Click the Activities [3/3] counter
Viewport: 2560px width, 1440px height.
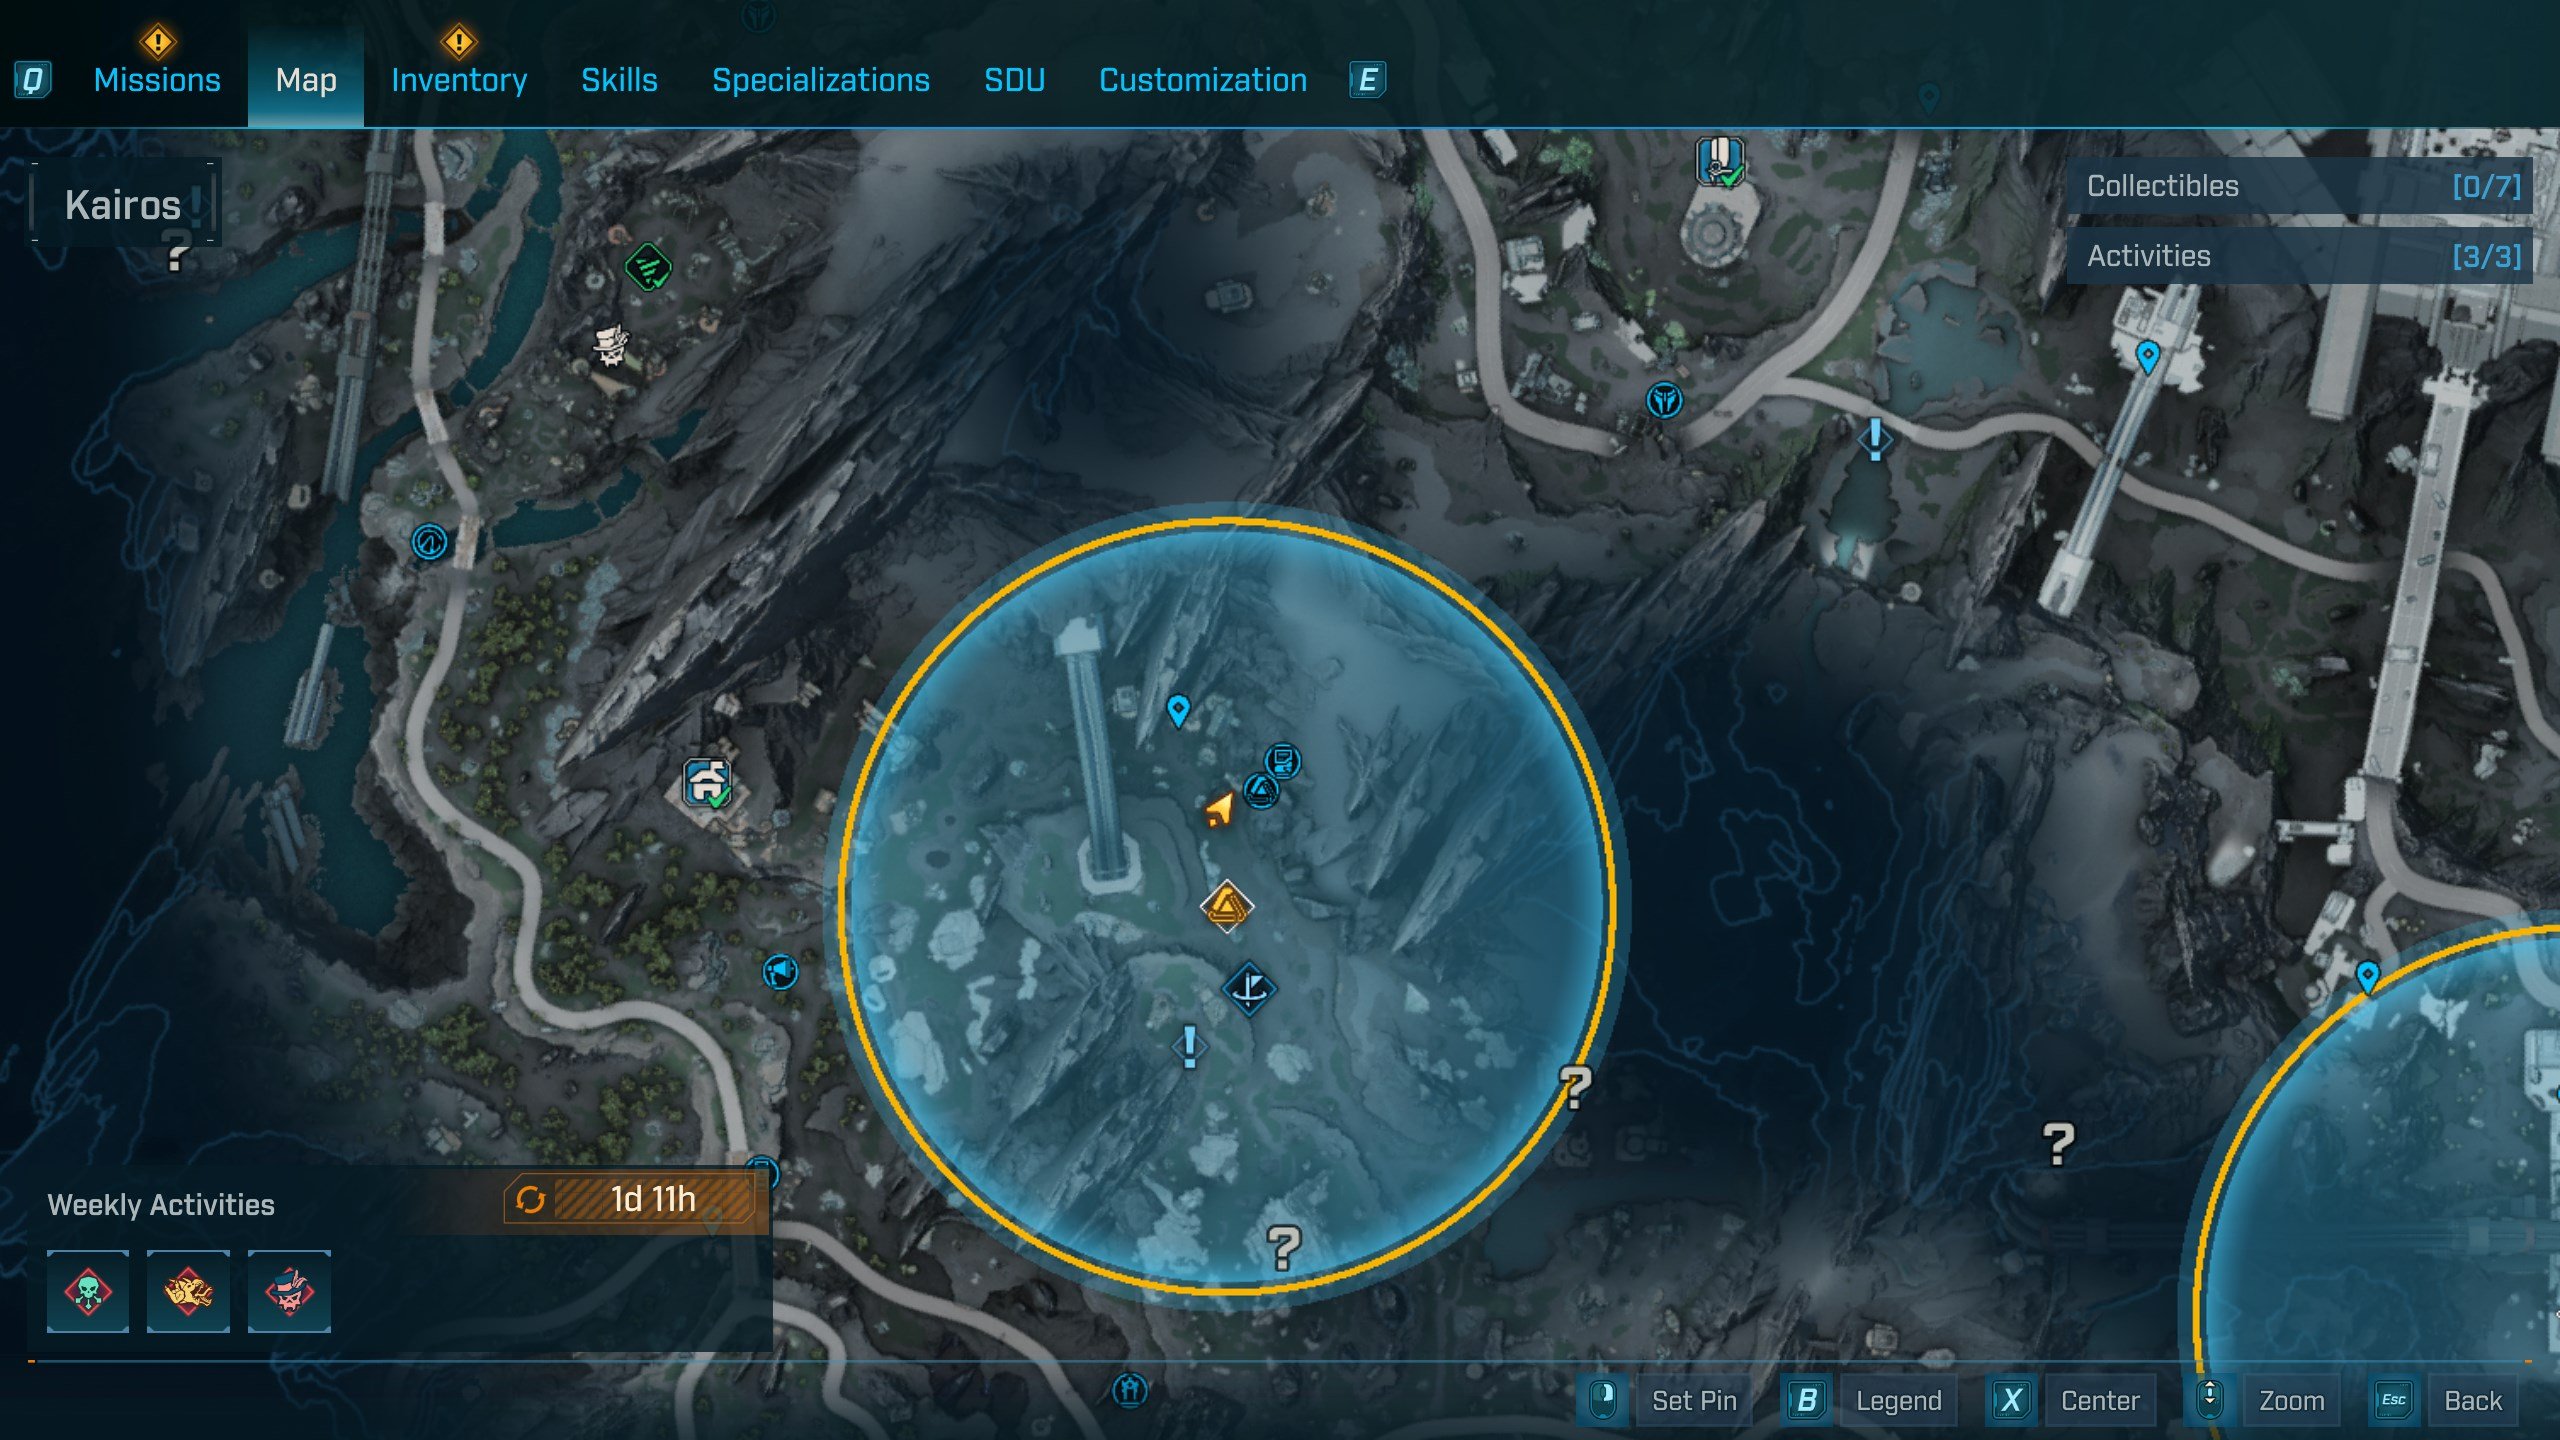pyautogui.click(x=2299, y=256)
